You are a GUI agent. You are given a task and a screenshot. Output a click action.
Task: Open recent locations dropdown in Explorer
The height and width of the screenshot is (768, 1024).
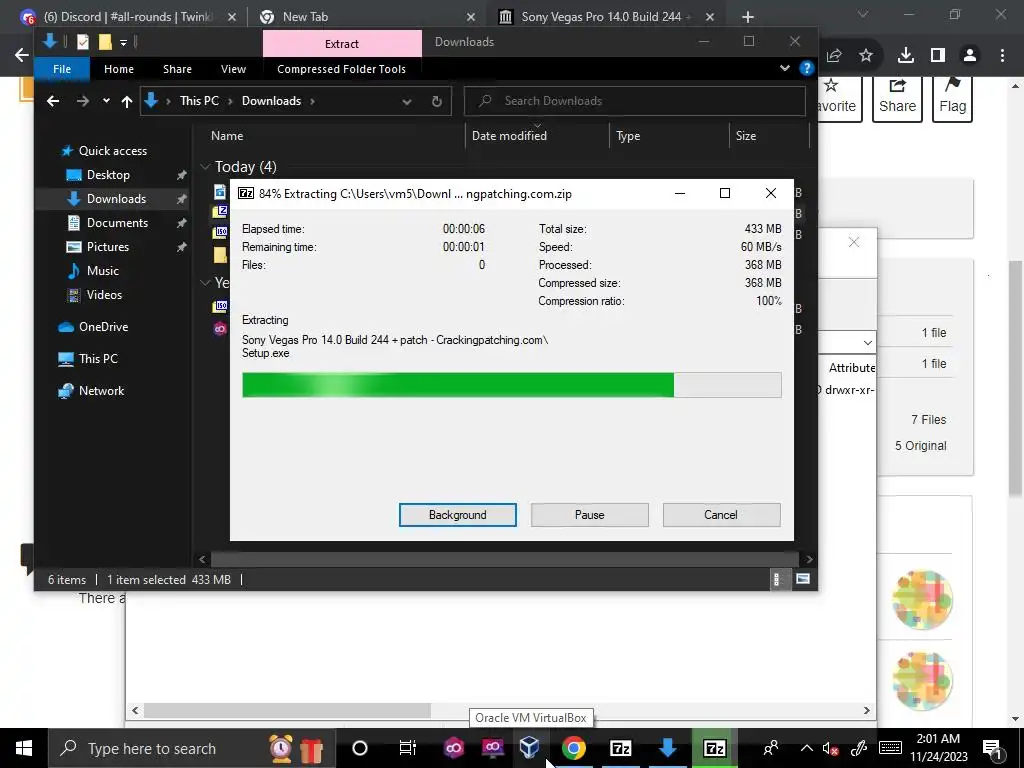tap(106, 101)
